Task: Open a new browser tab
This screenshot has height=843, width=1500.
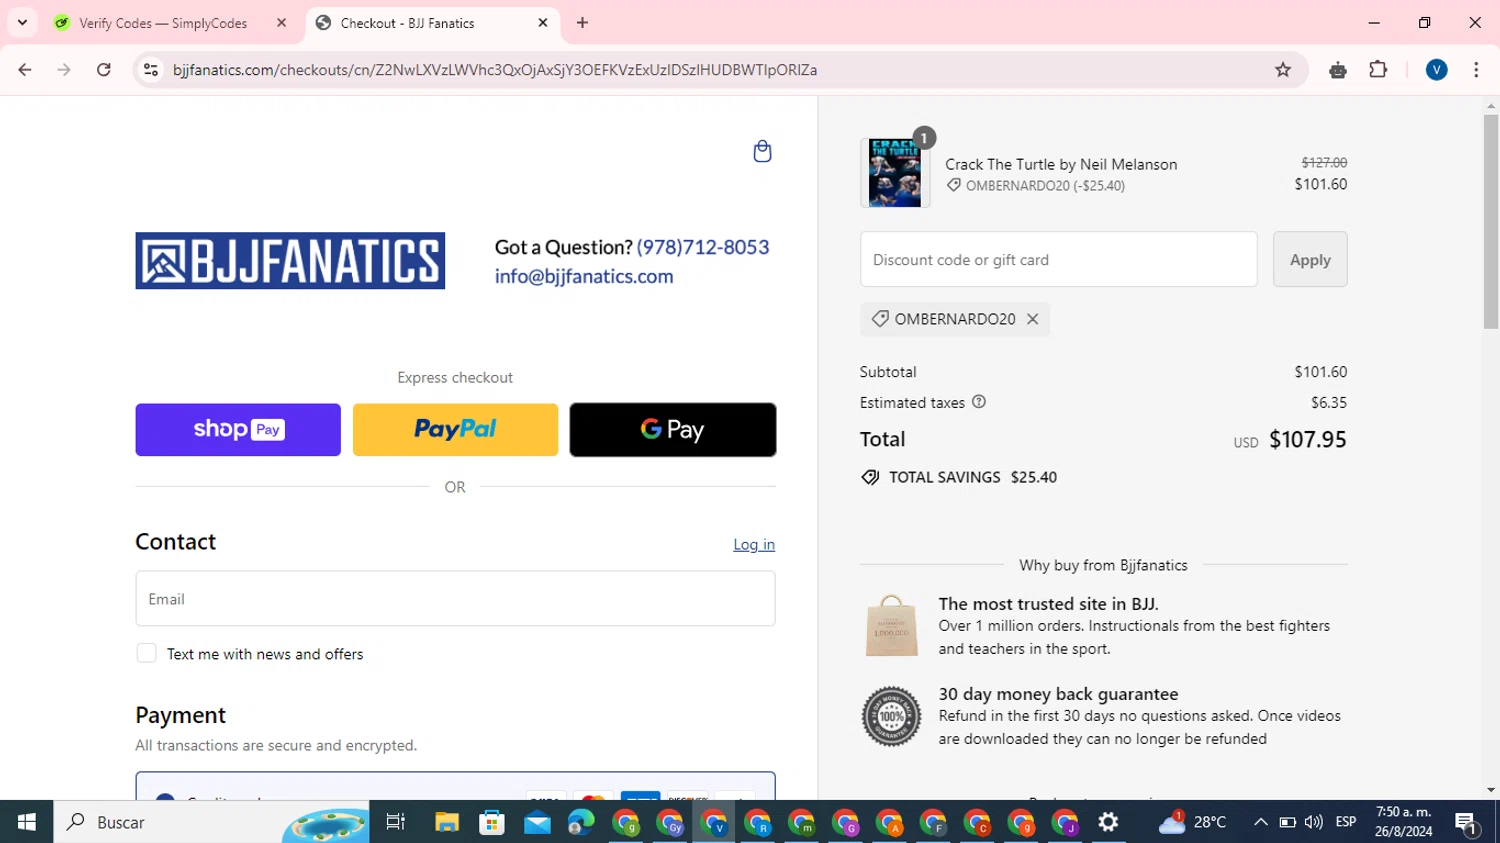Action: 583,23
